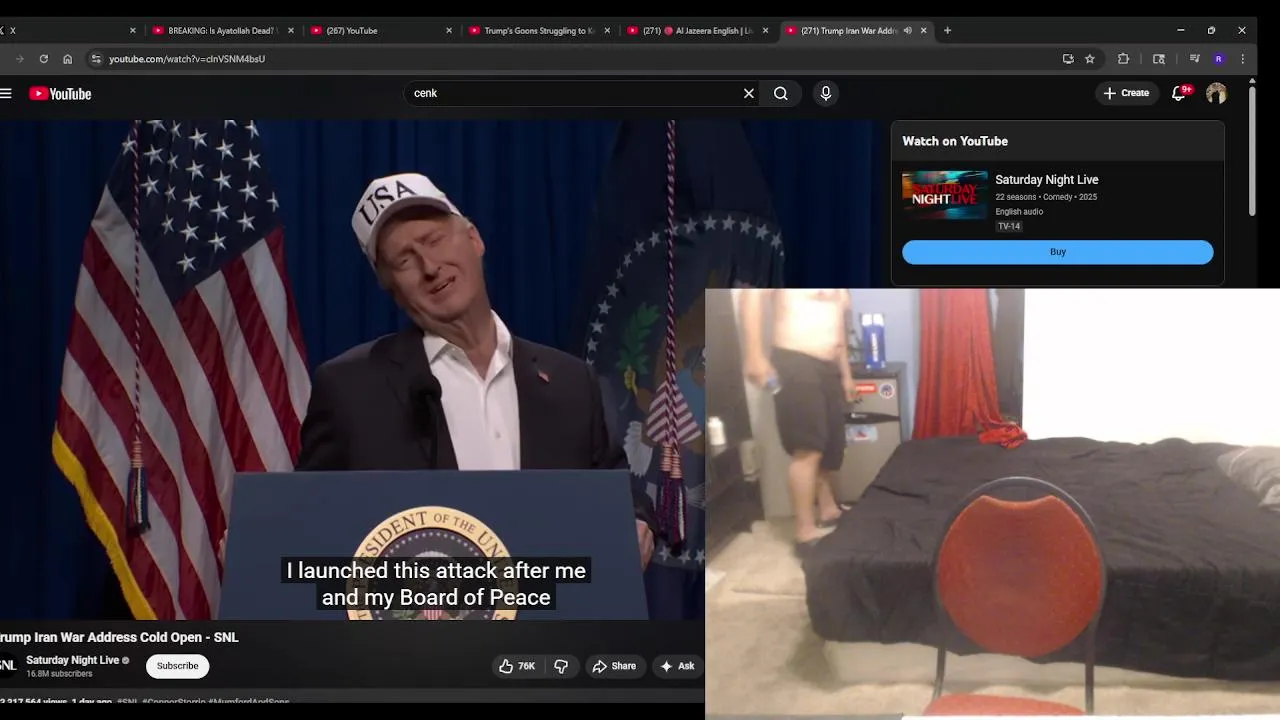
Task: Open the browser three-dot menu
Action: (1242, 59)
